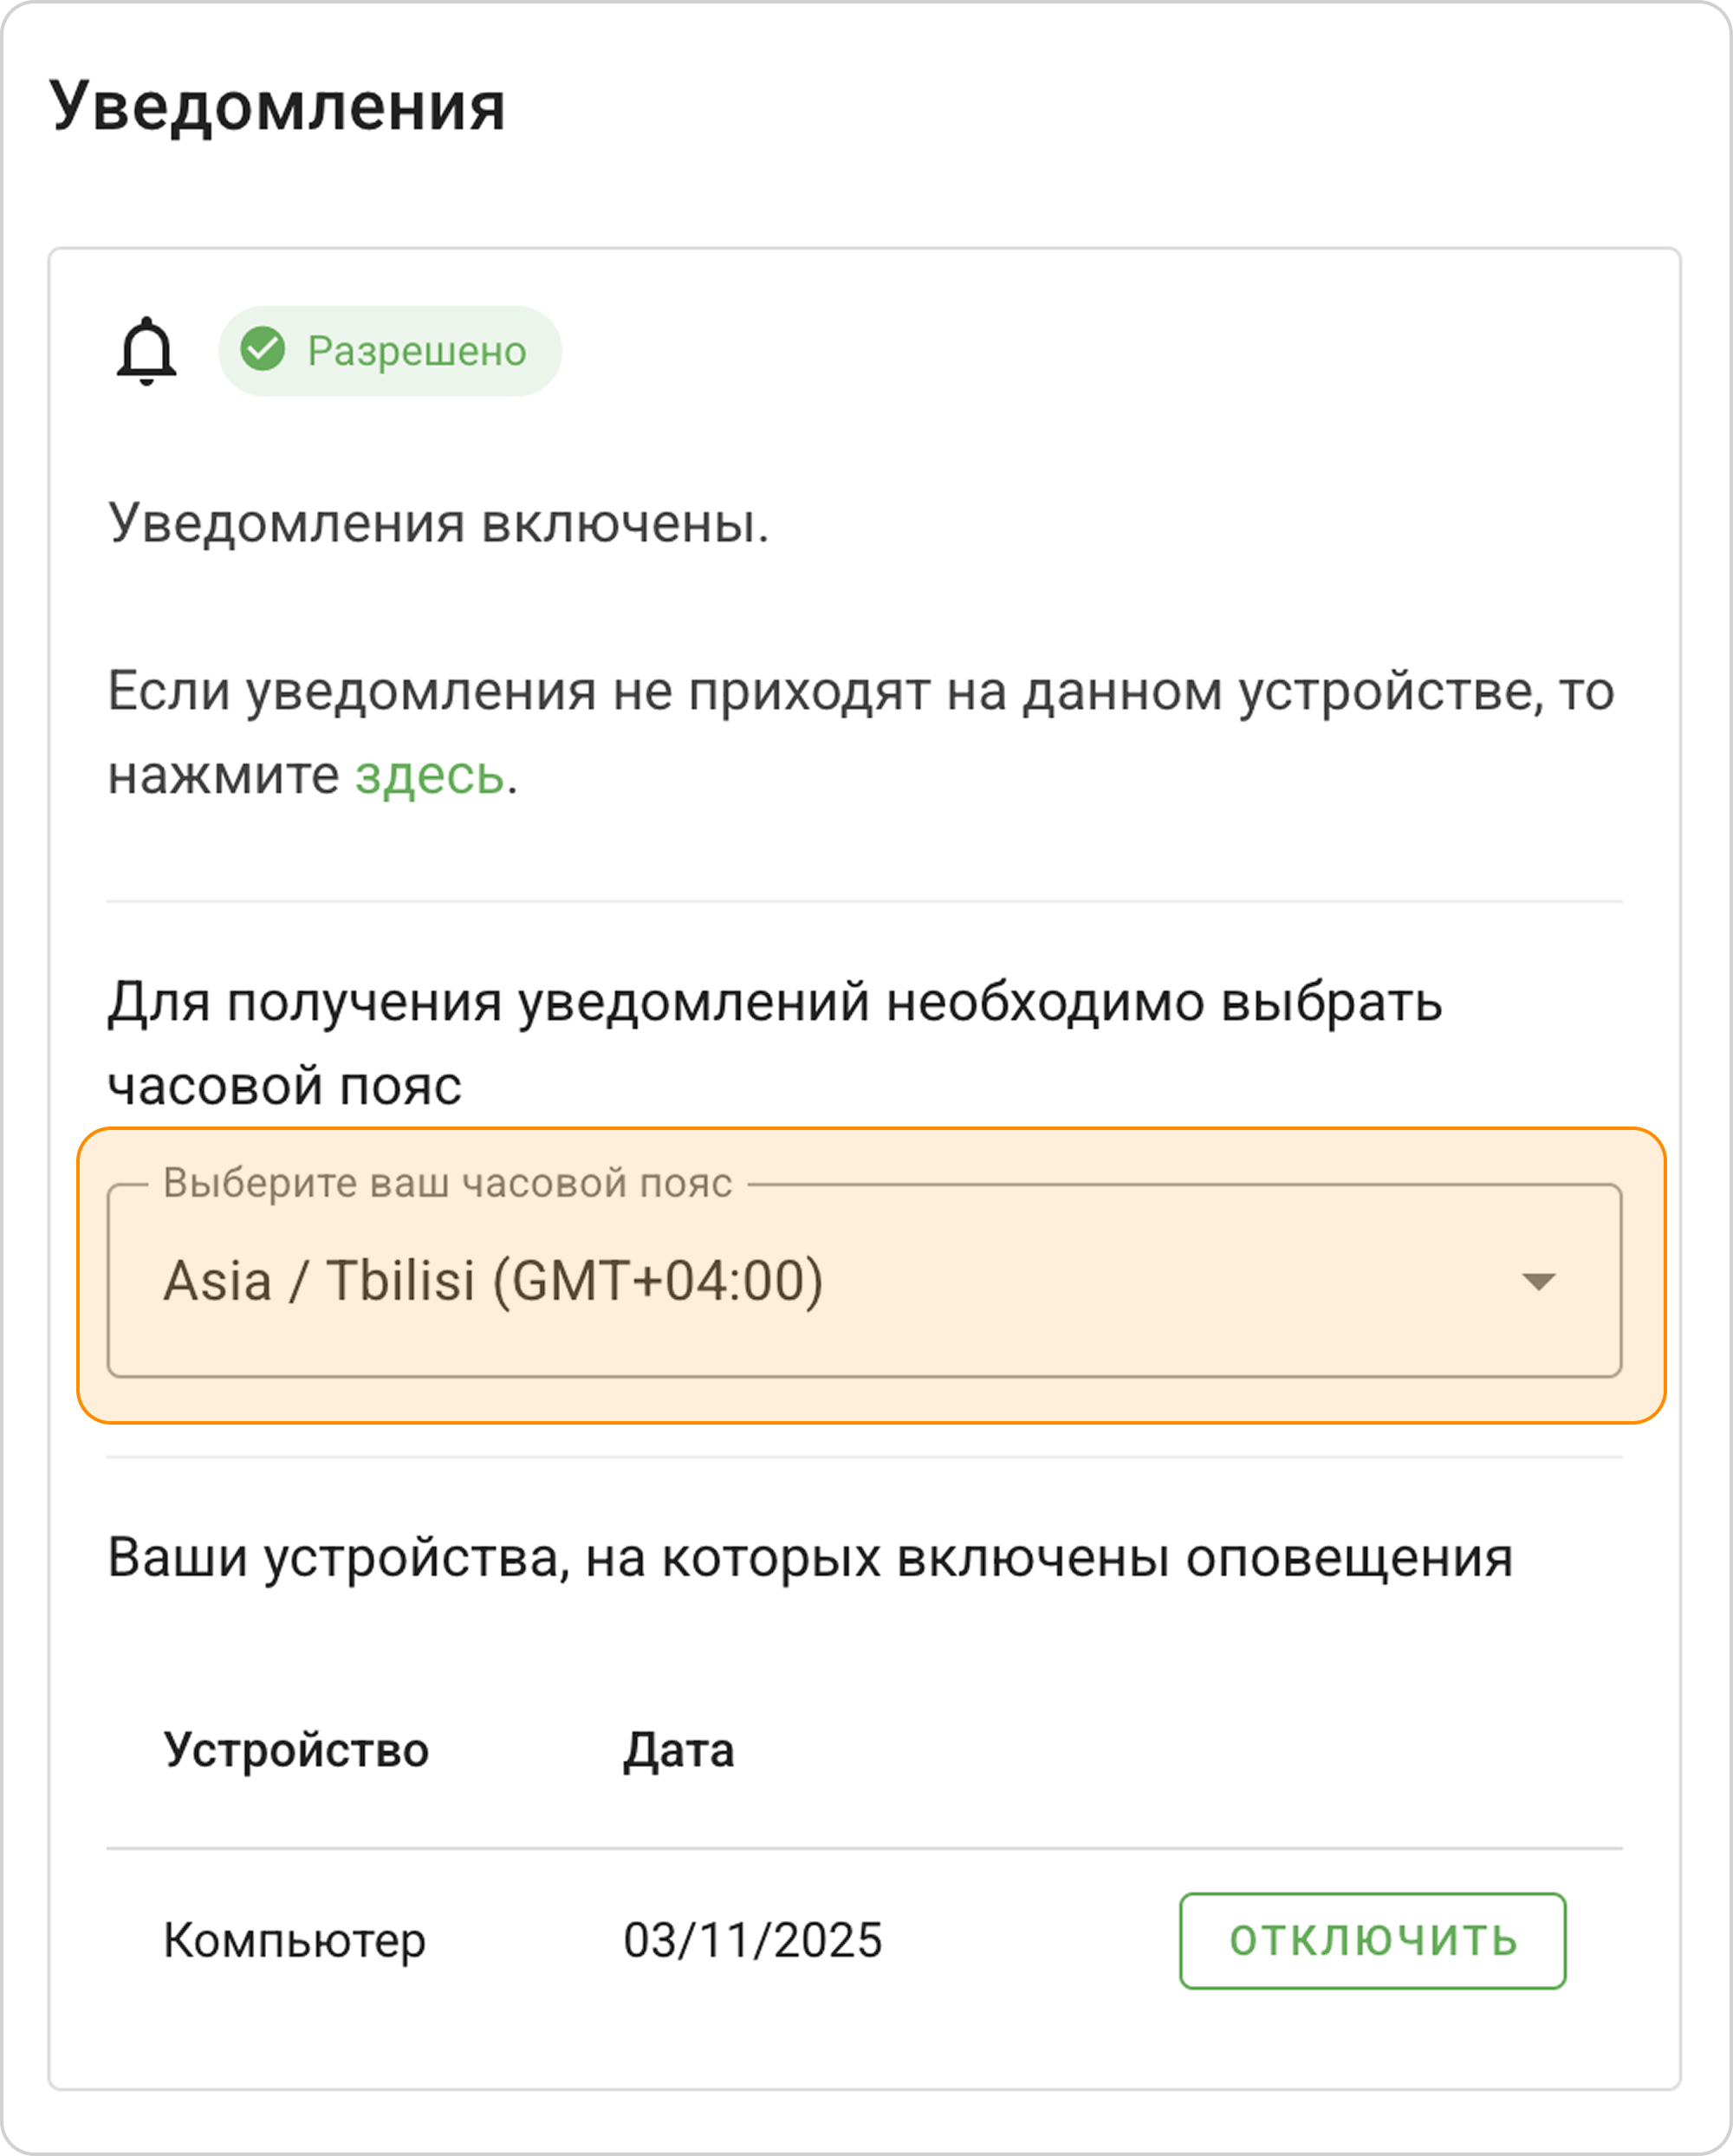This screenshot has width=1733, height=2156.
Task: Click the "Уведомления включены." status text
Action: [438, 523]
